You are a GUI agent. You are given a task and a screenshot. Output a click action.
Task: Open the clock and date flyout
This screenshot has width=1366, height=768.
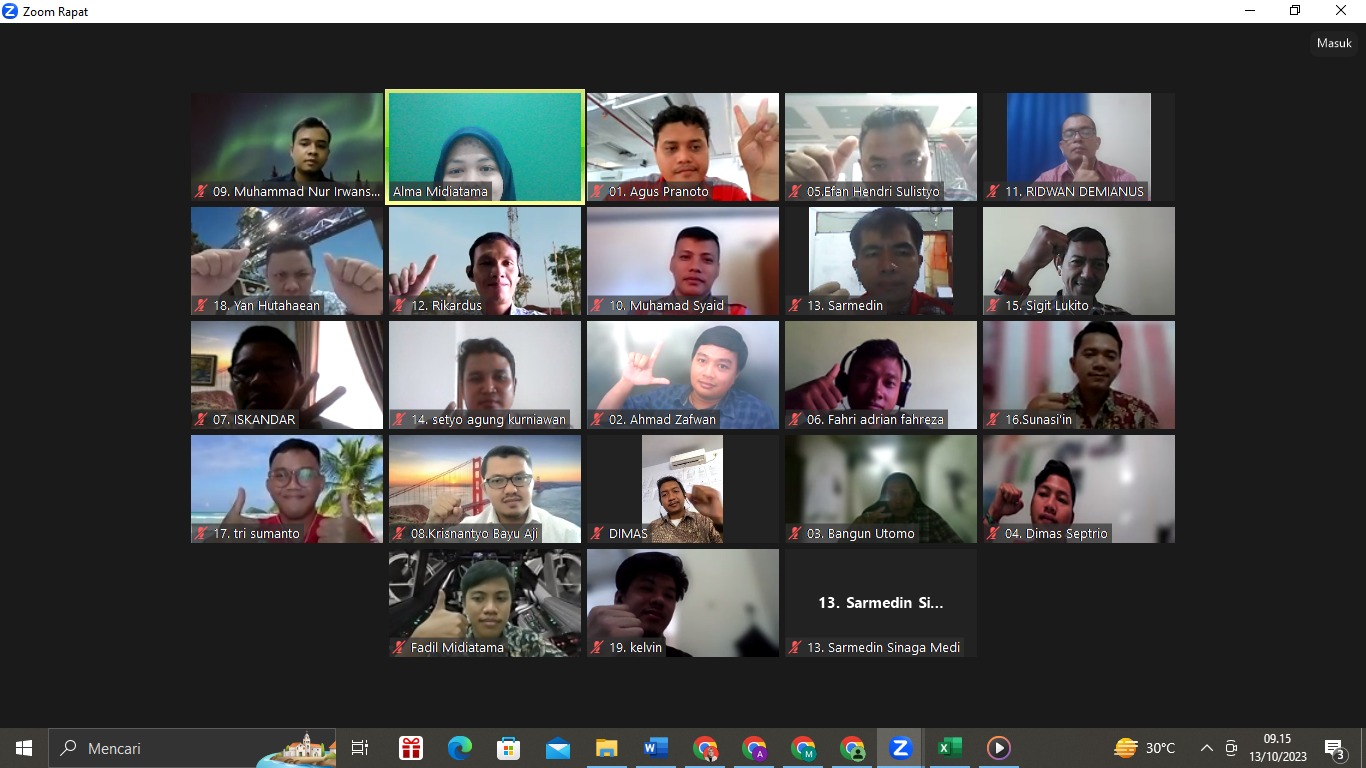(x=1277, y=748)
